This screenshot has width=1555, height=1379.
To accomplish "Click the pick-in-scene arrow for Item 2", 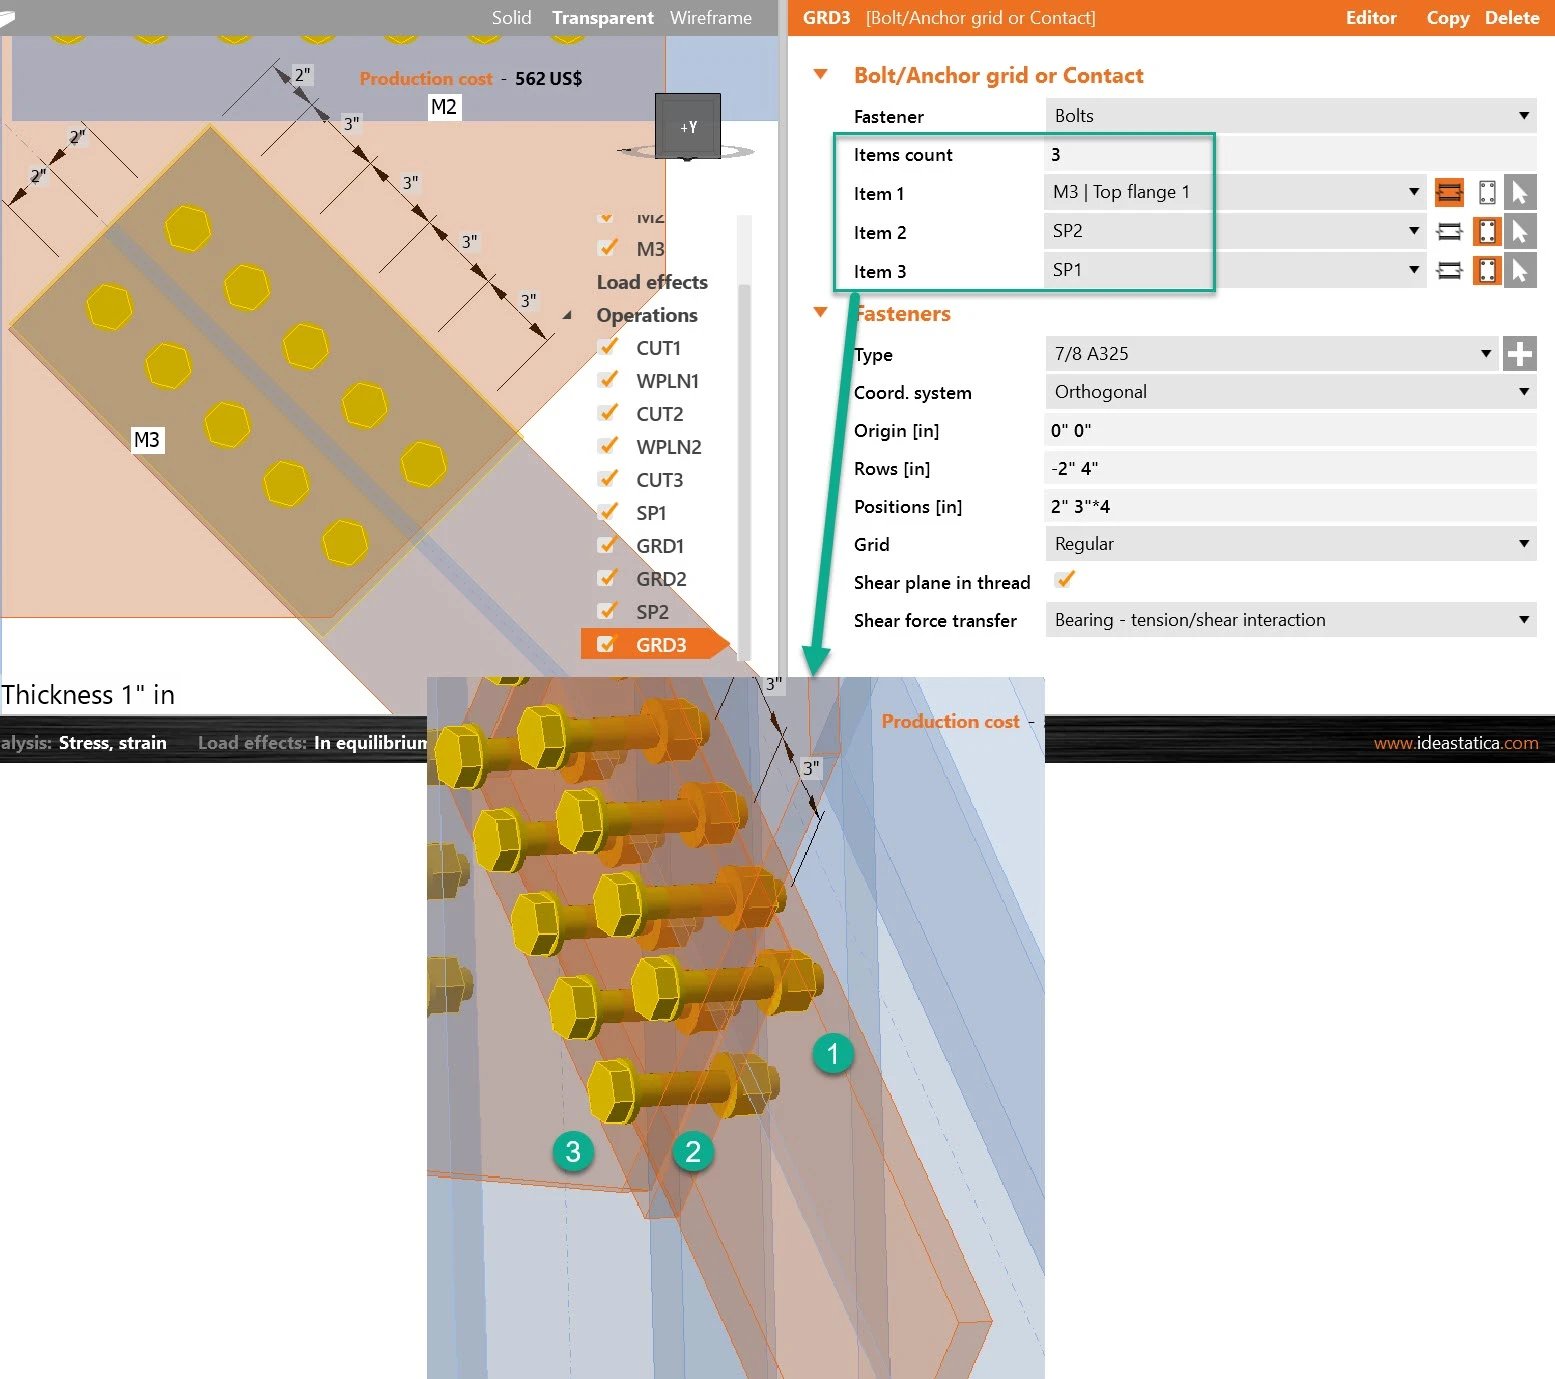I will pyautogui.click(x=1520, y=231).
